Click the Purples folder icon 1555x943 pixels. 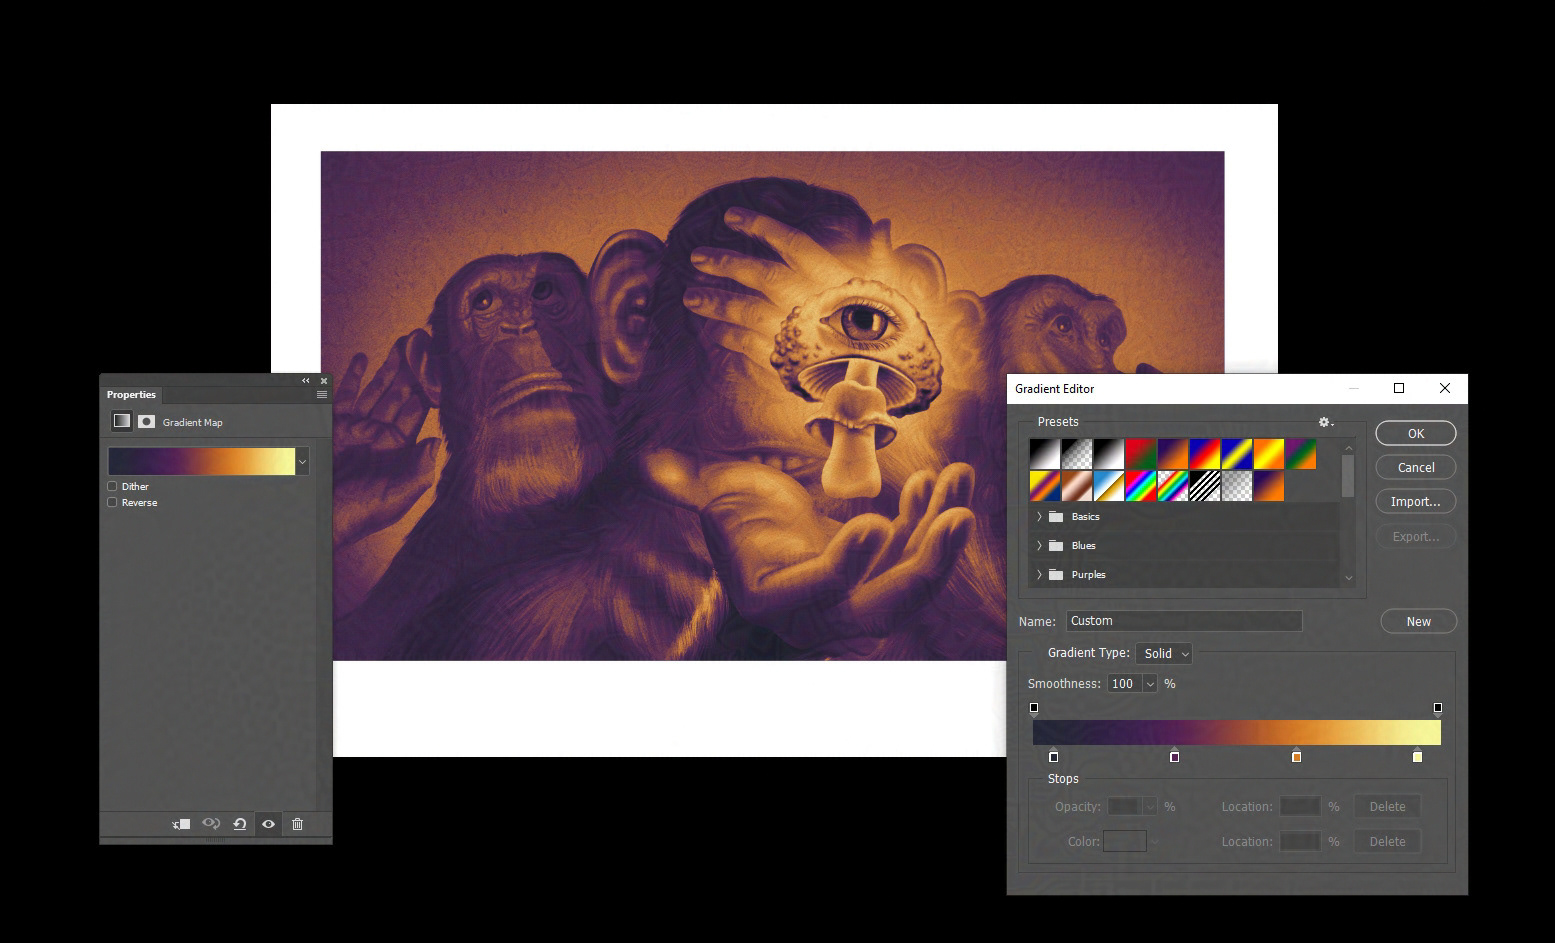[x=1056, y=575]
